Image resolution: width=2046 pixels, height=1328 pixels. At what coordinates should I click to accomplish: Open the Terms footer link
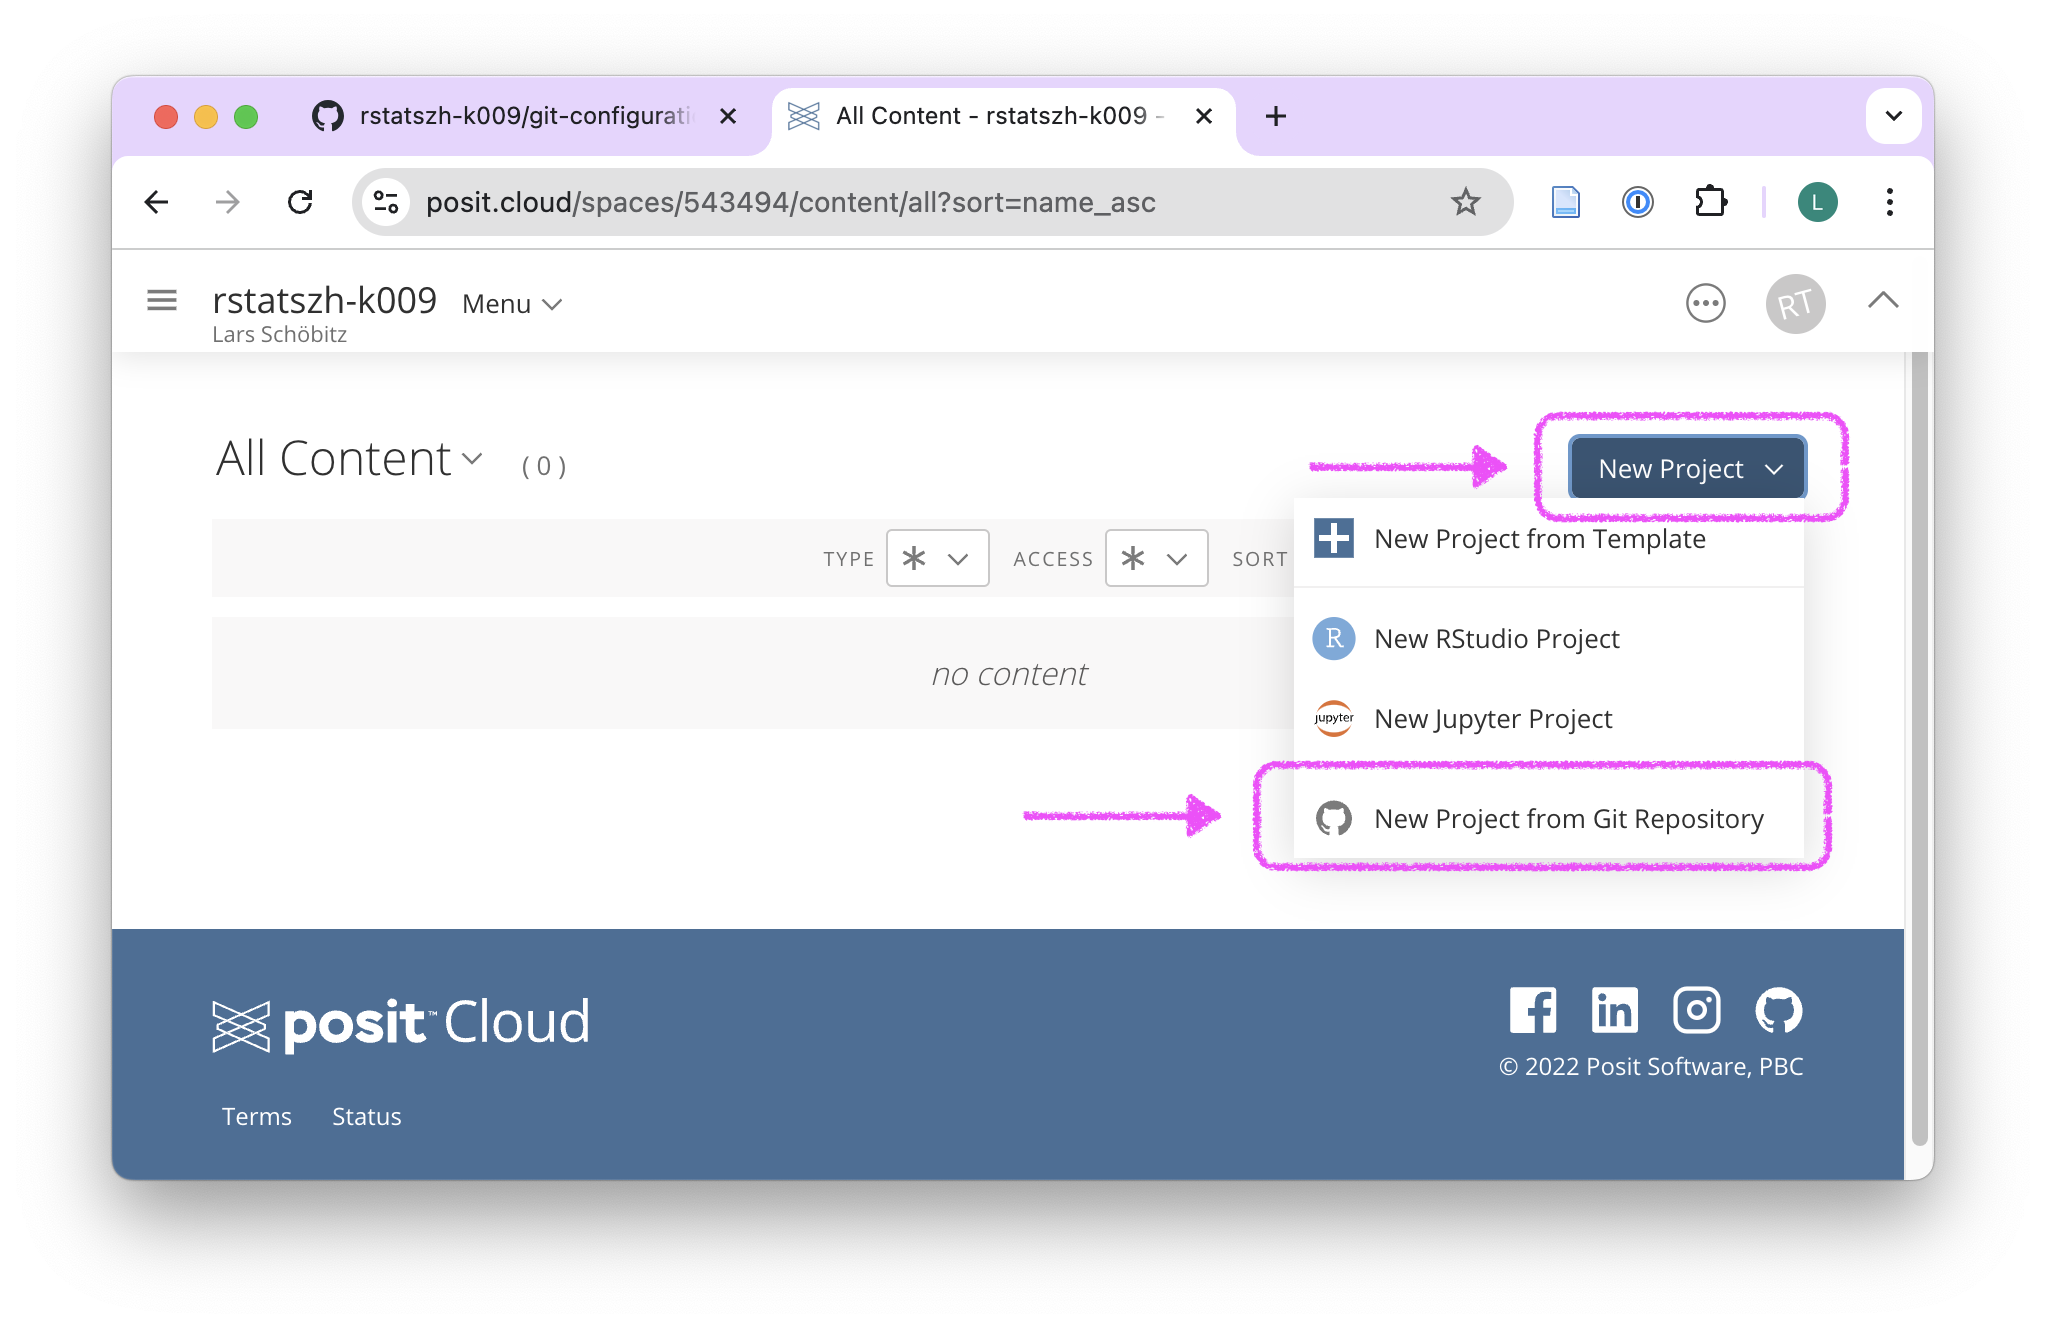tap(257, 1116)
